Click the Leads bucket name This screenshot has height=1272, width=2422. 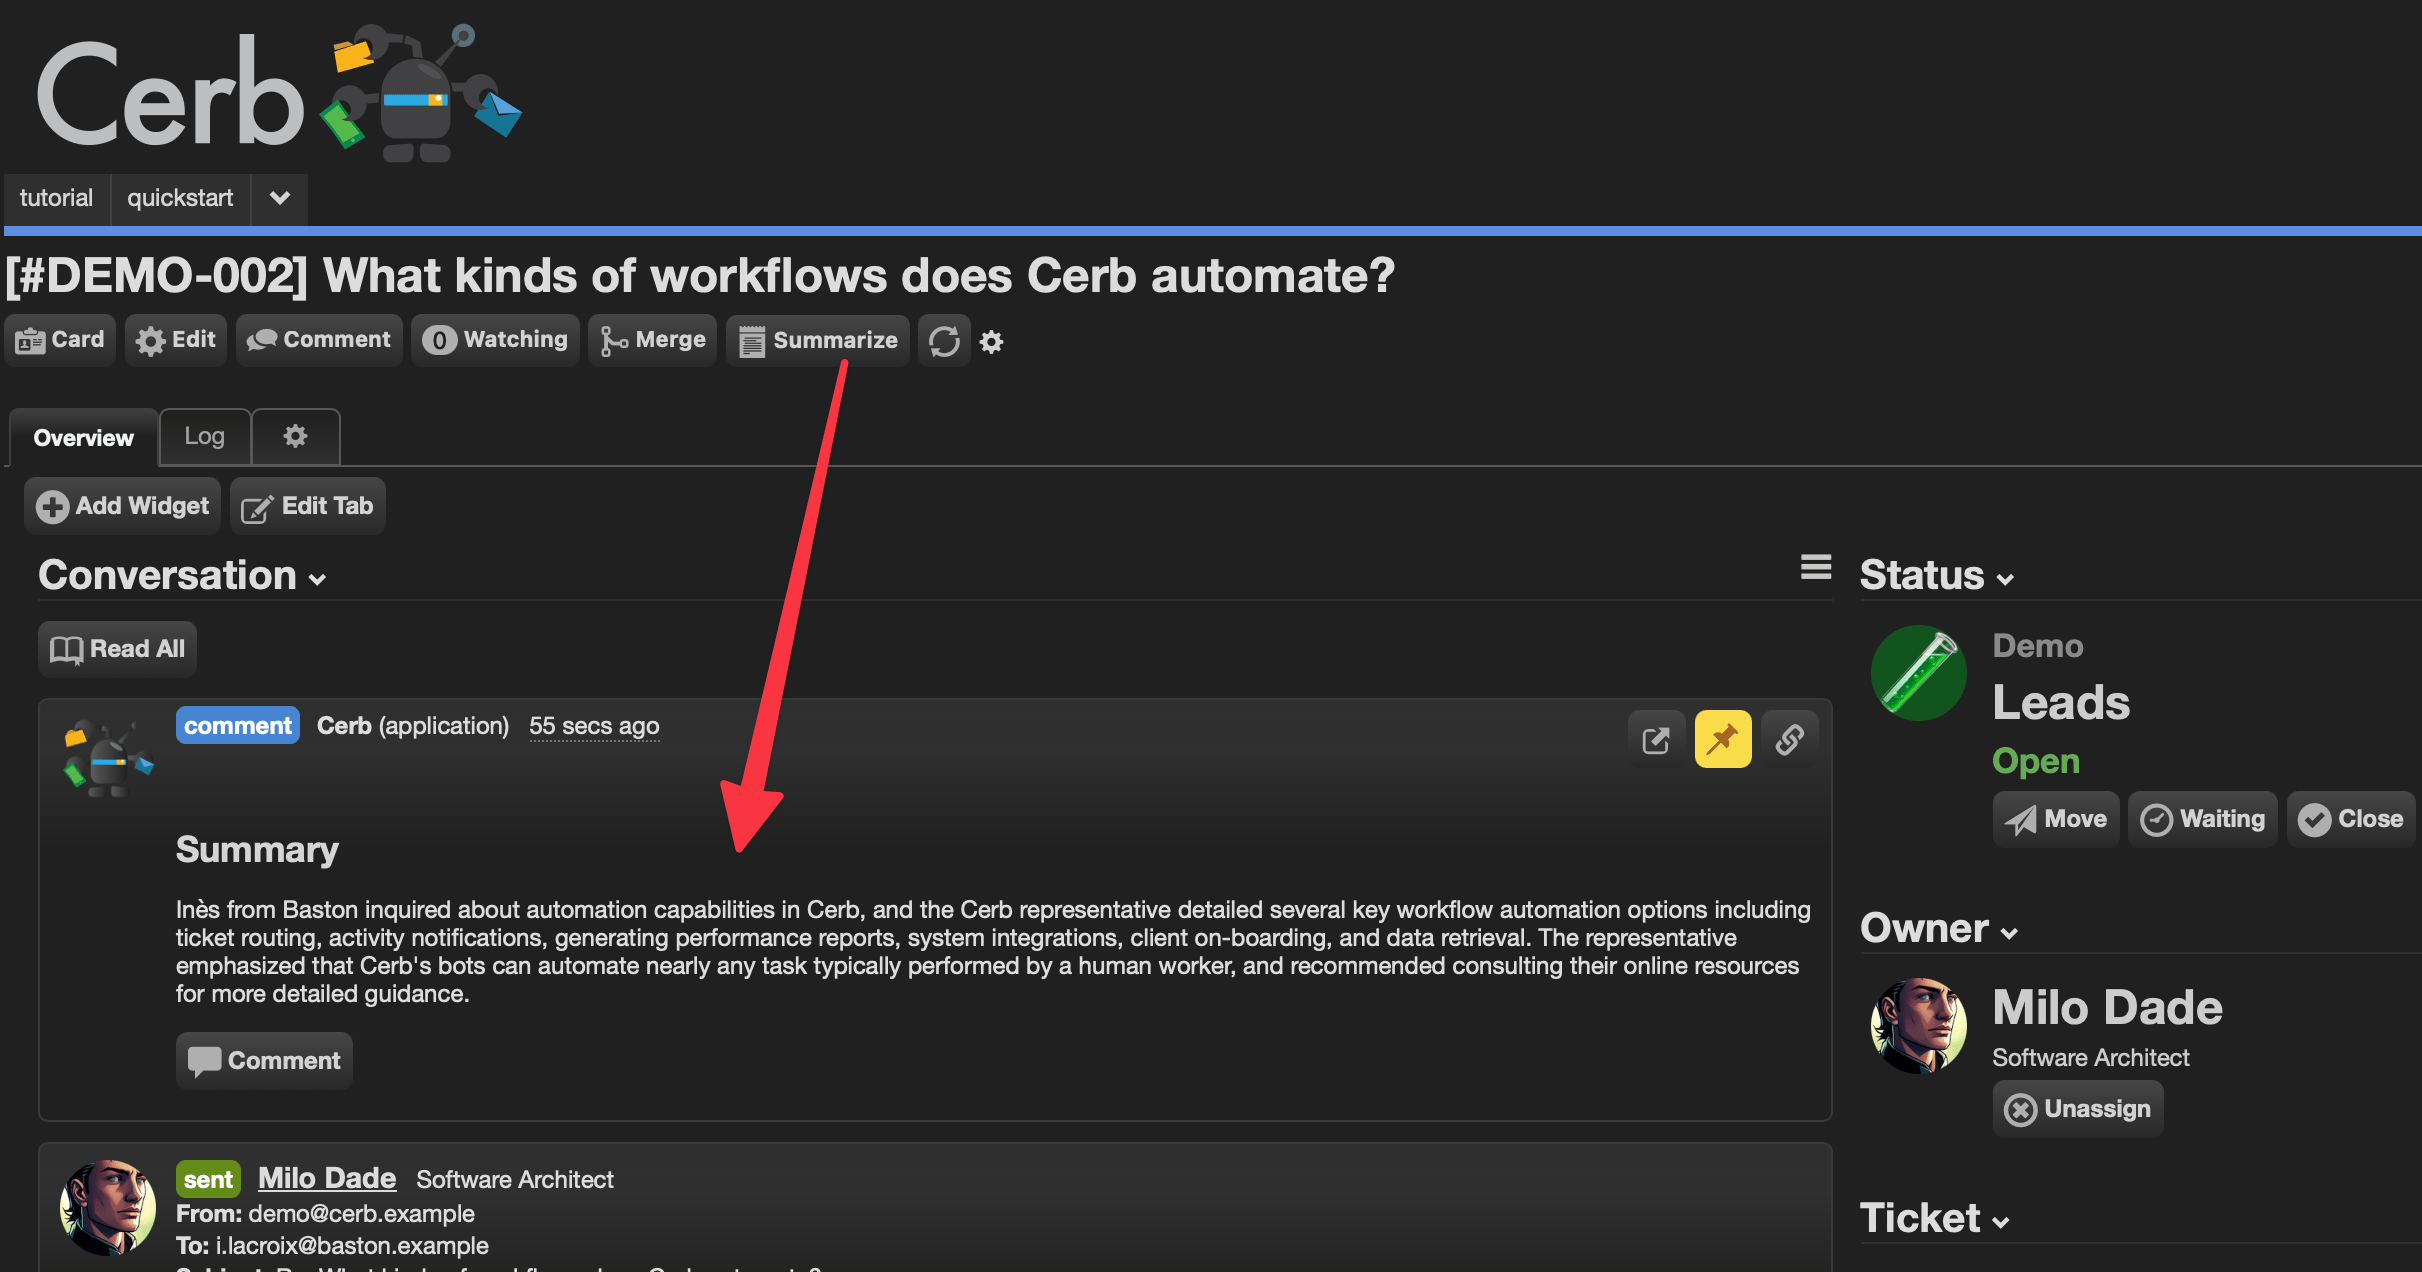coord(2061,702)
